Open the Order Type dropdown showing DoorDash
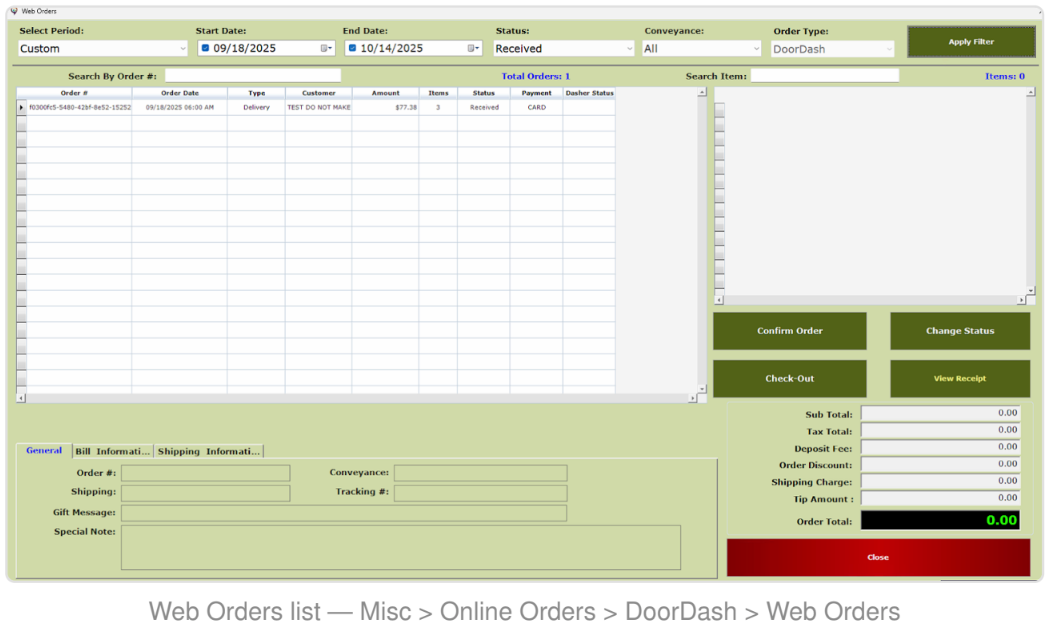Screen dimensions: 1050x629 [x=832, y=49]
